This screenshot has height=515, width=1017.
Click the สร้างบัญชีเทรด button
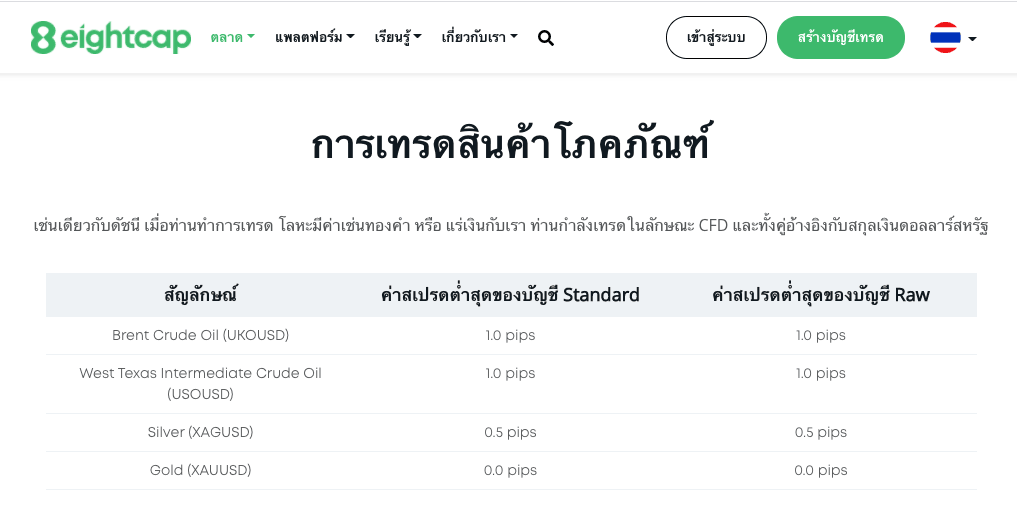[841, 38]
